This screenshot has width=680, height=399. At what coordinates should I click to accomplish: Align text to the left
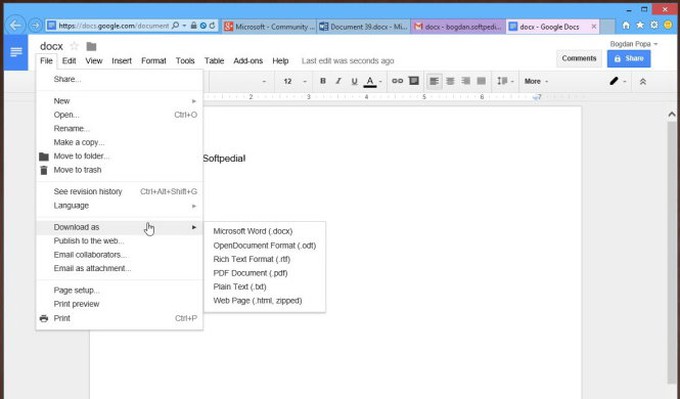434,81
